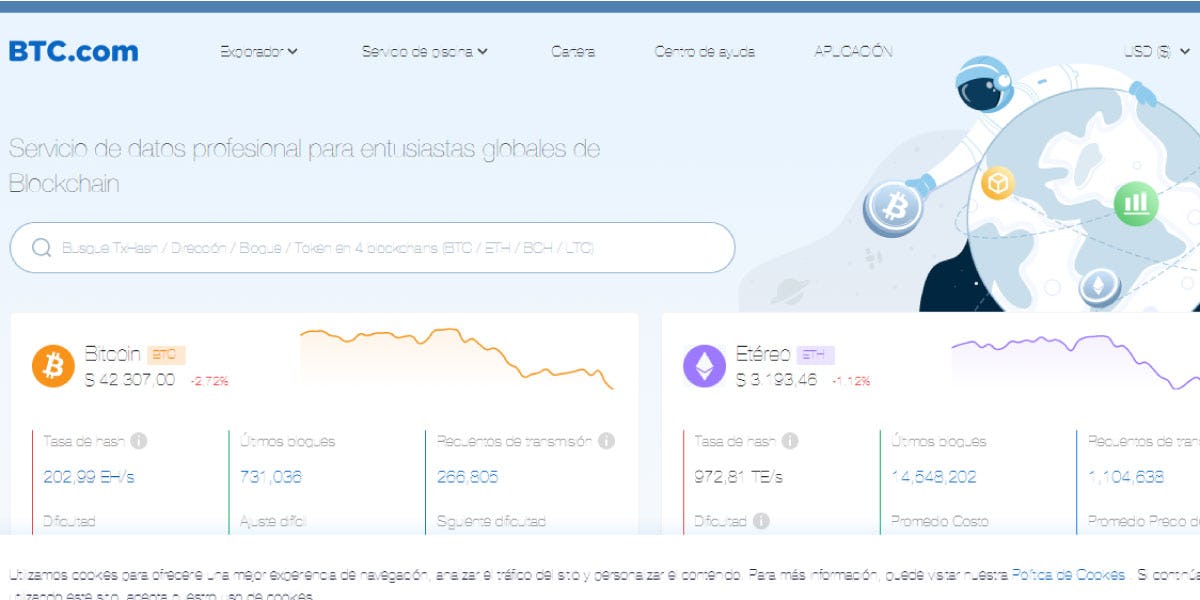
Task: Click the purple Ethereum coin icon
Action: [704, 366]
